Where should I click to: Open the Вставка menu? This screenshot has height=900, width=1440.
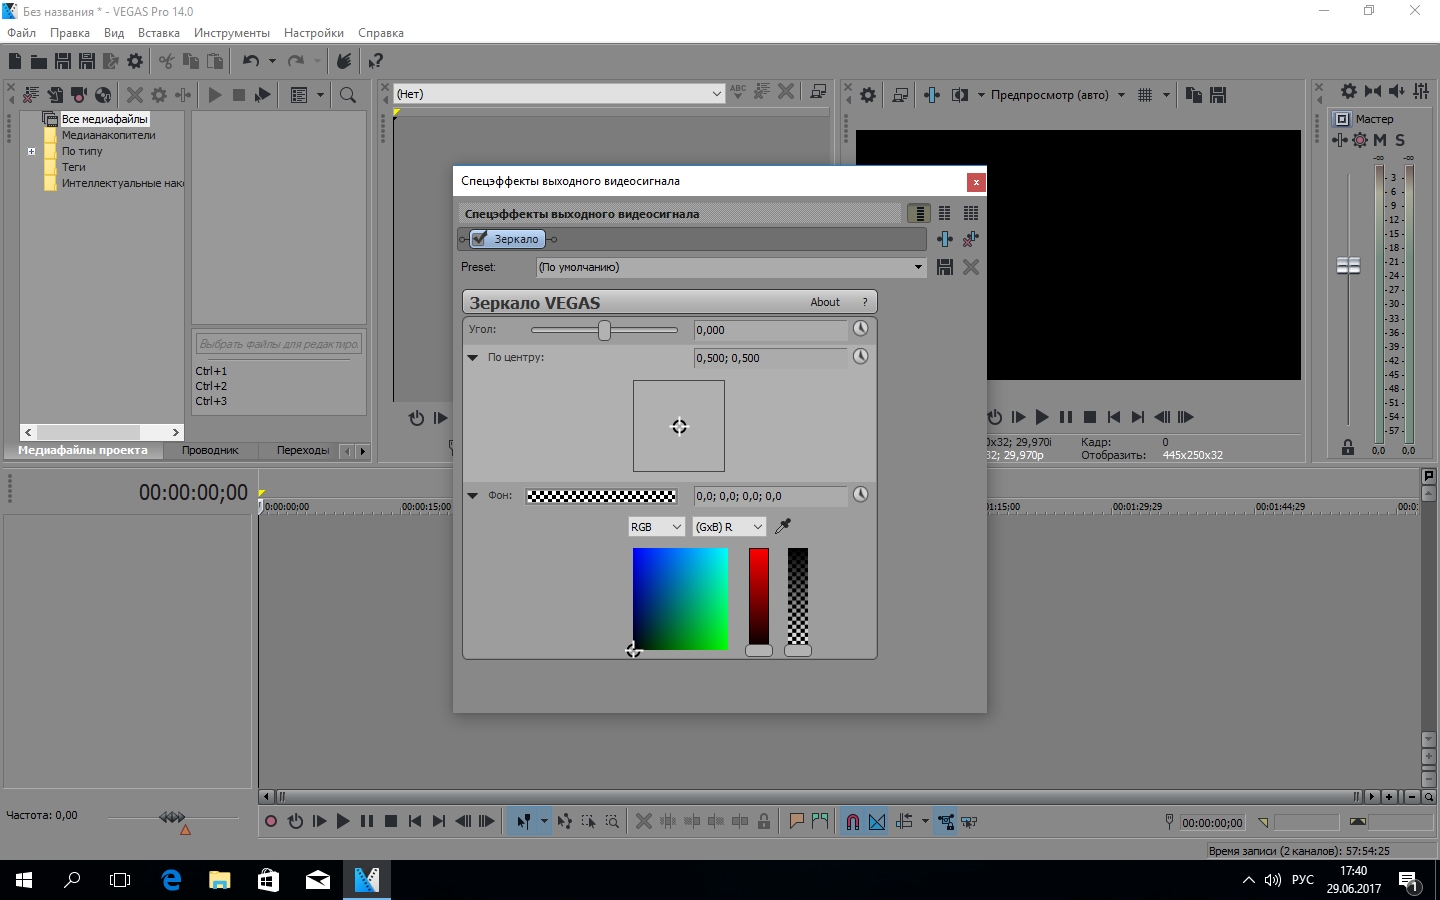[159, 33]
